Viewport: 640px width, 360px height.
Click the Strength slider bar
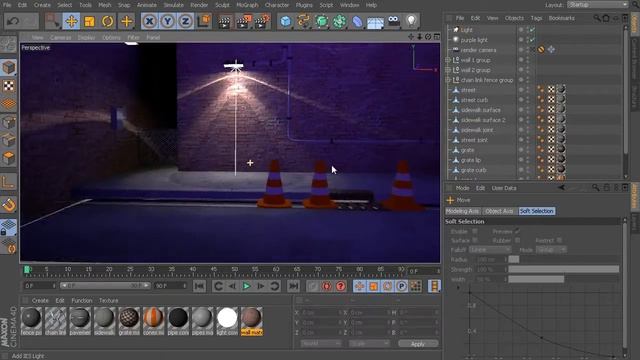click(x=564, y=269)
